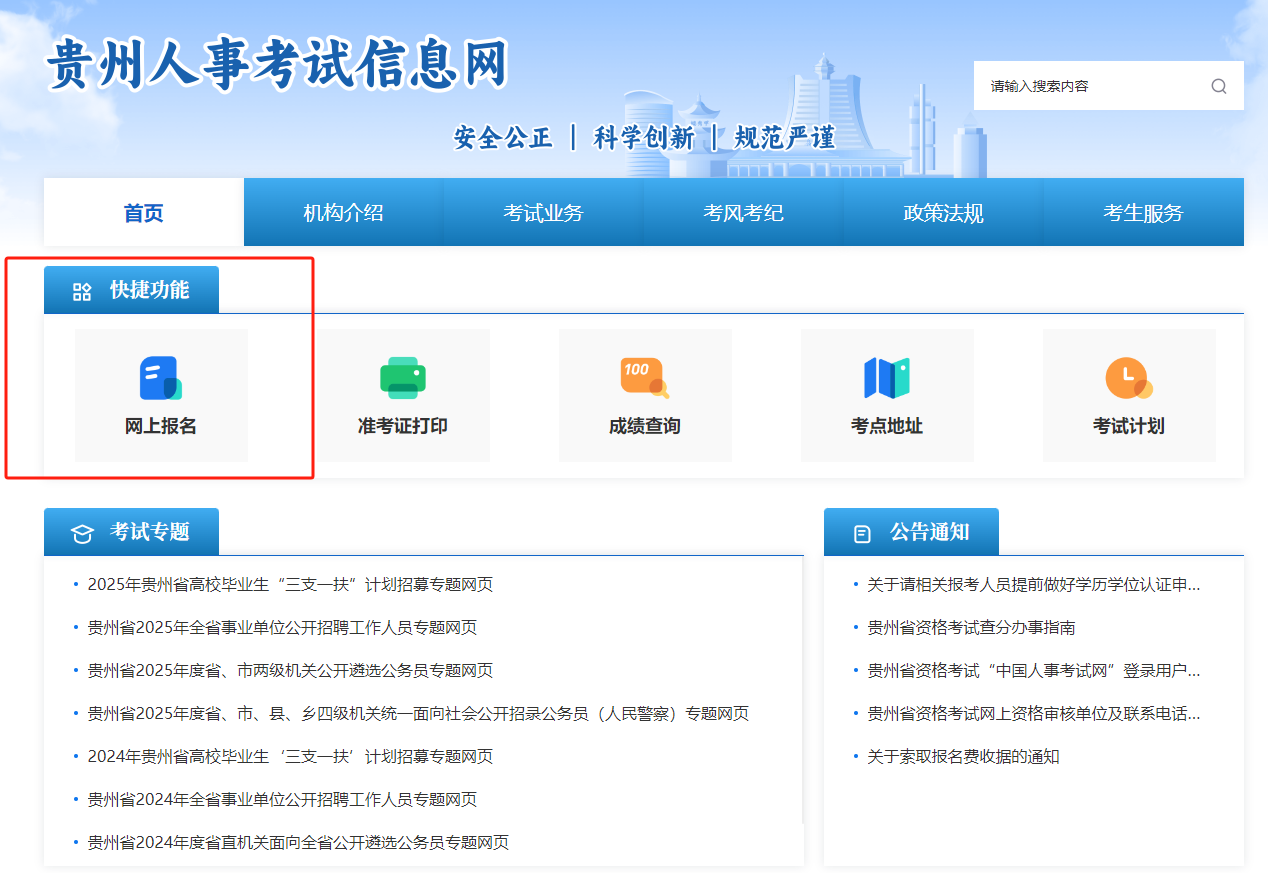Open the 考风考纪 navigation item

point(743,213)
